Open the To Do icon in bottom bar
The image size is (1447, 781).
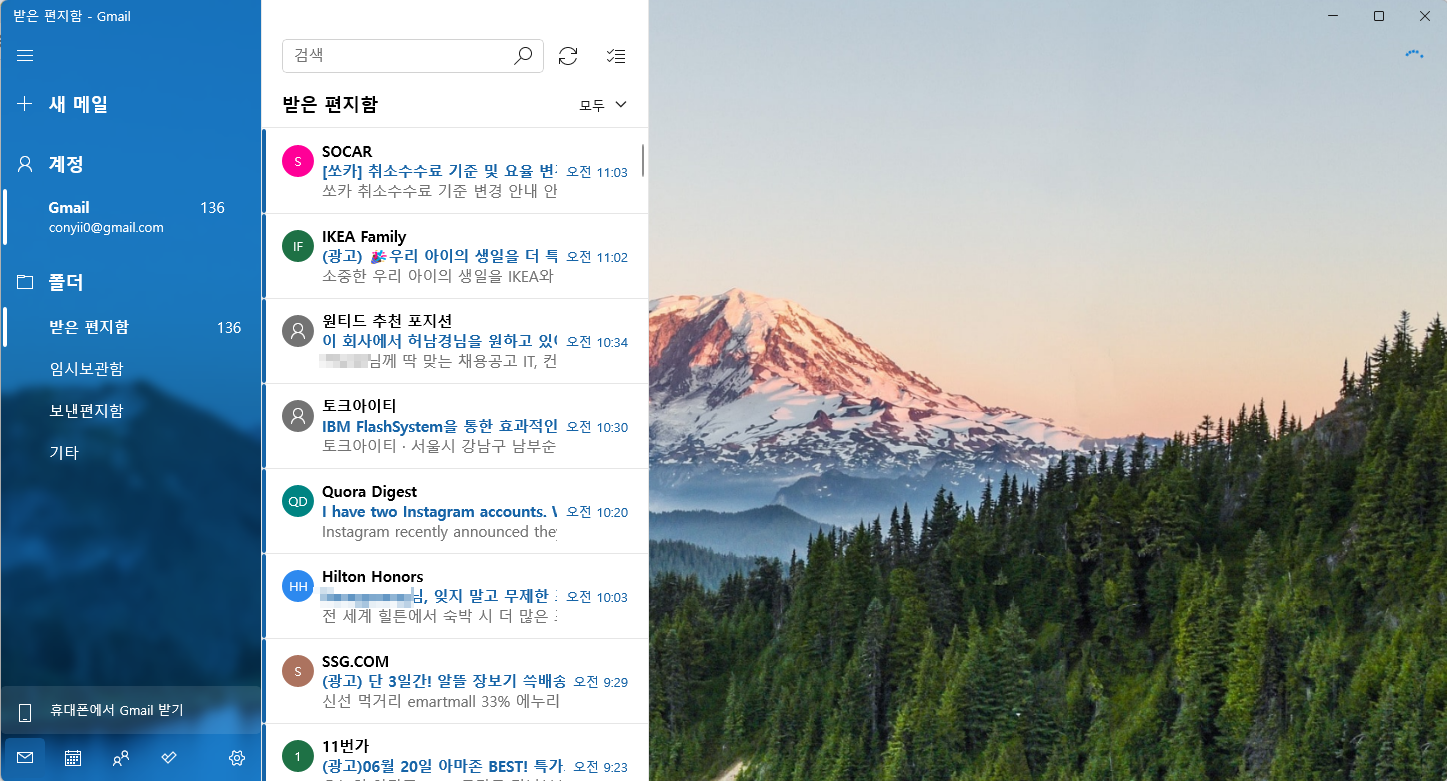pyautogui.click(x=168, y=757)
